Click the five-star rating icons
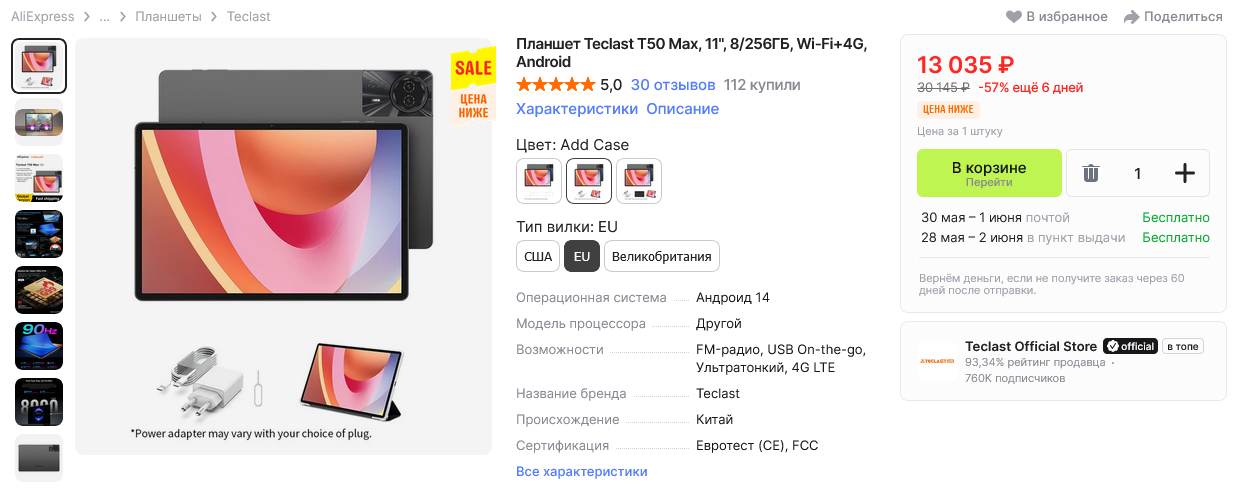The width and height of the screenshot is (1245, 503). pos(555,85)
